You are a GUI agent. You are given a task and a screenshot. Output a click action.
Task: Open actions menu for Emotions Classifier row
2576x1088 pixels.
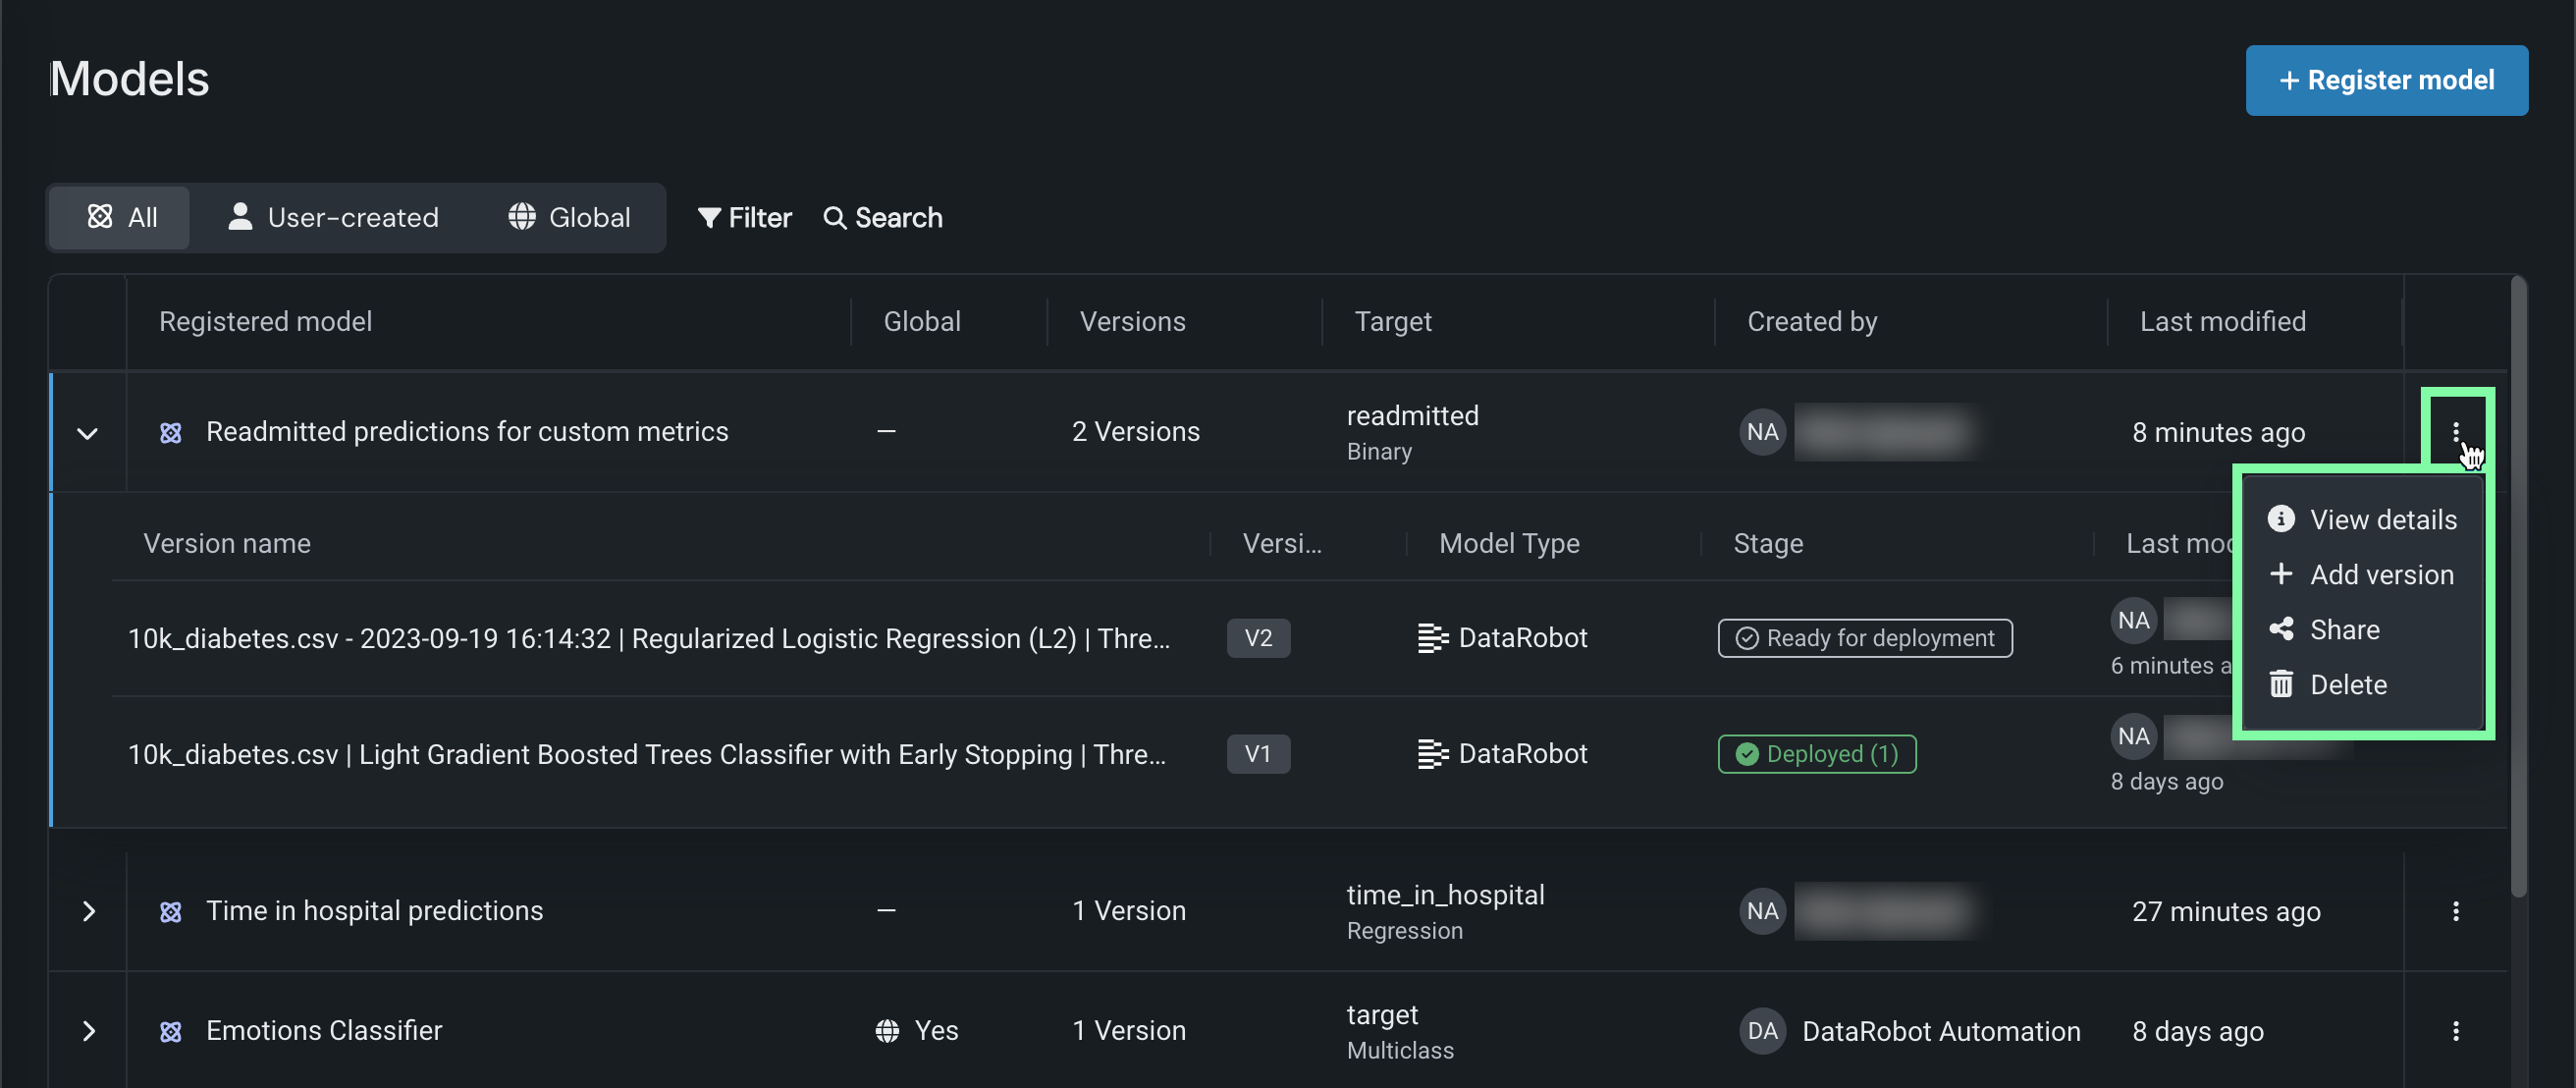click(x=2455, y=1031)
